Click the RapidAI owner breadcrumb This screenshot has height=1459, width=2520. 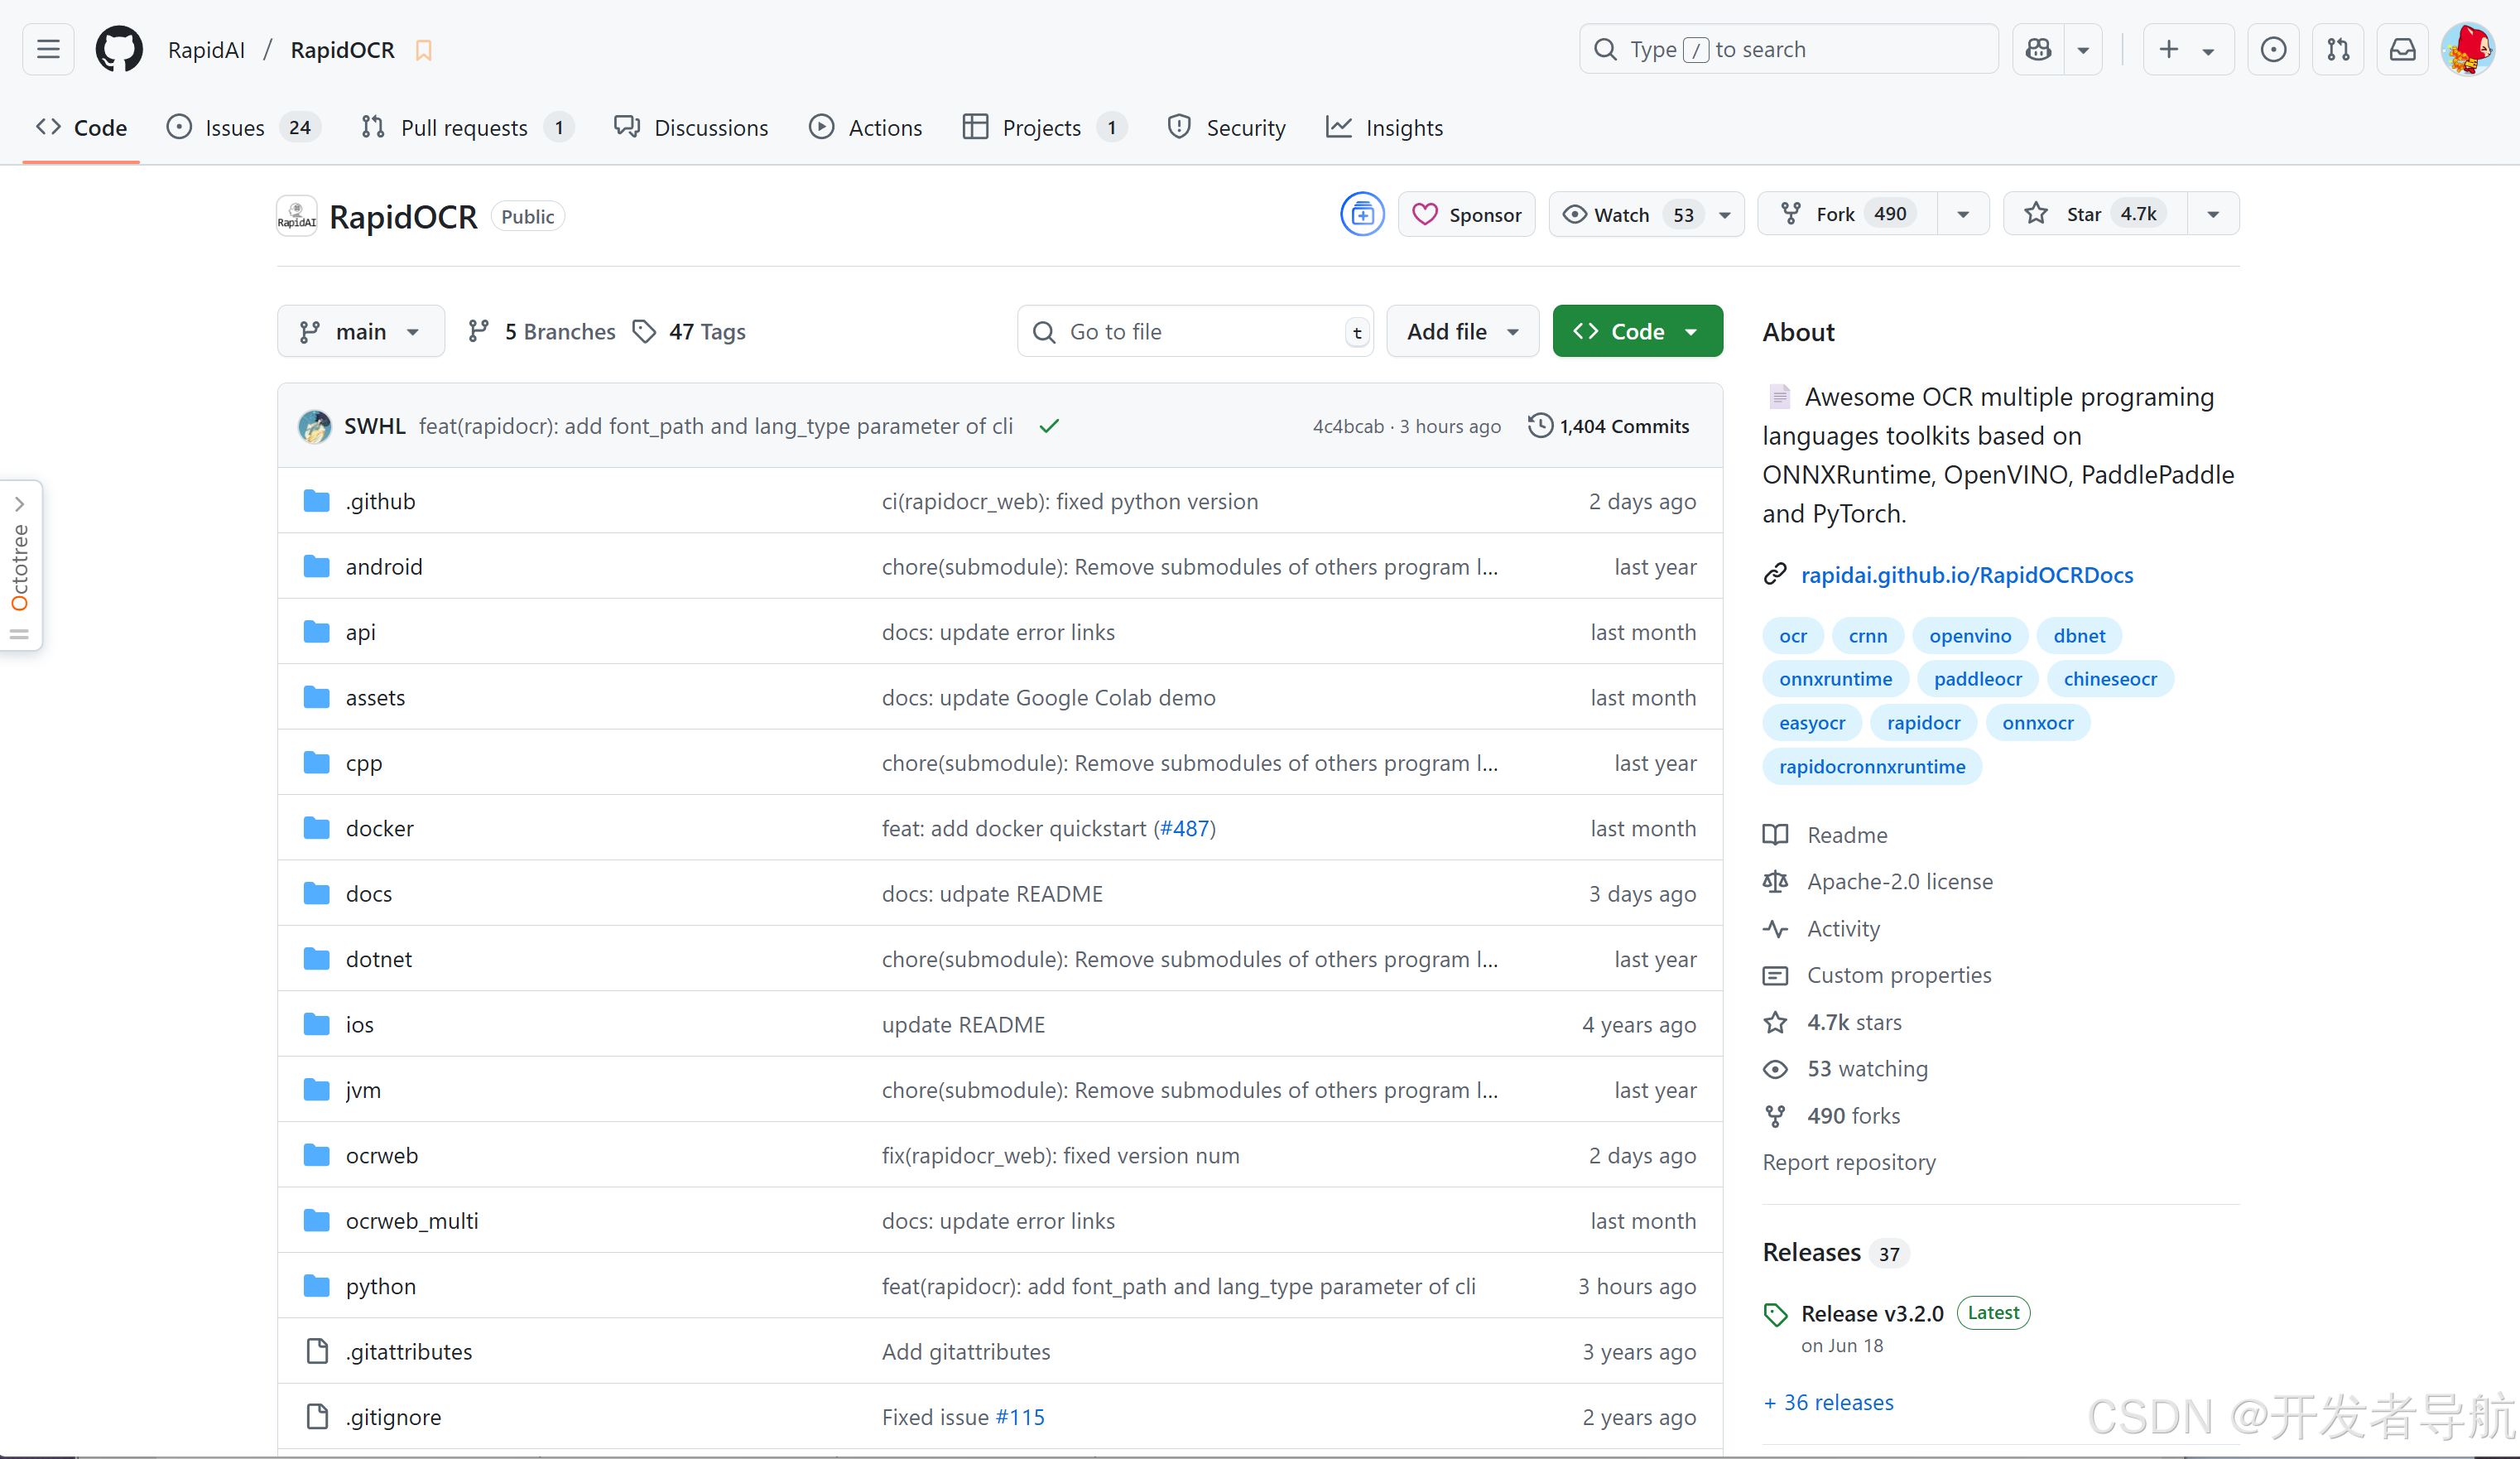point(206,50)
